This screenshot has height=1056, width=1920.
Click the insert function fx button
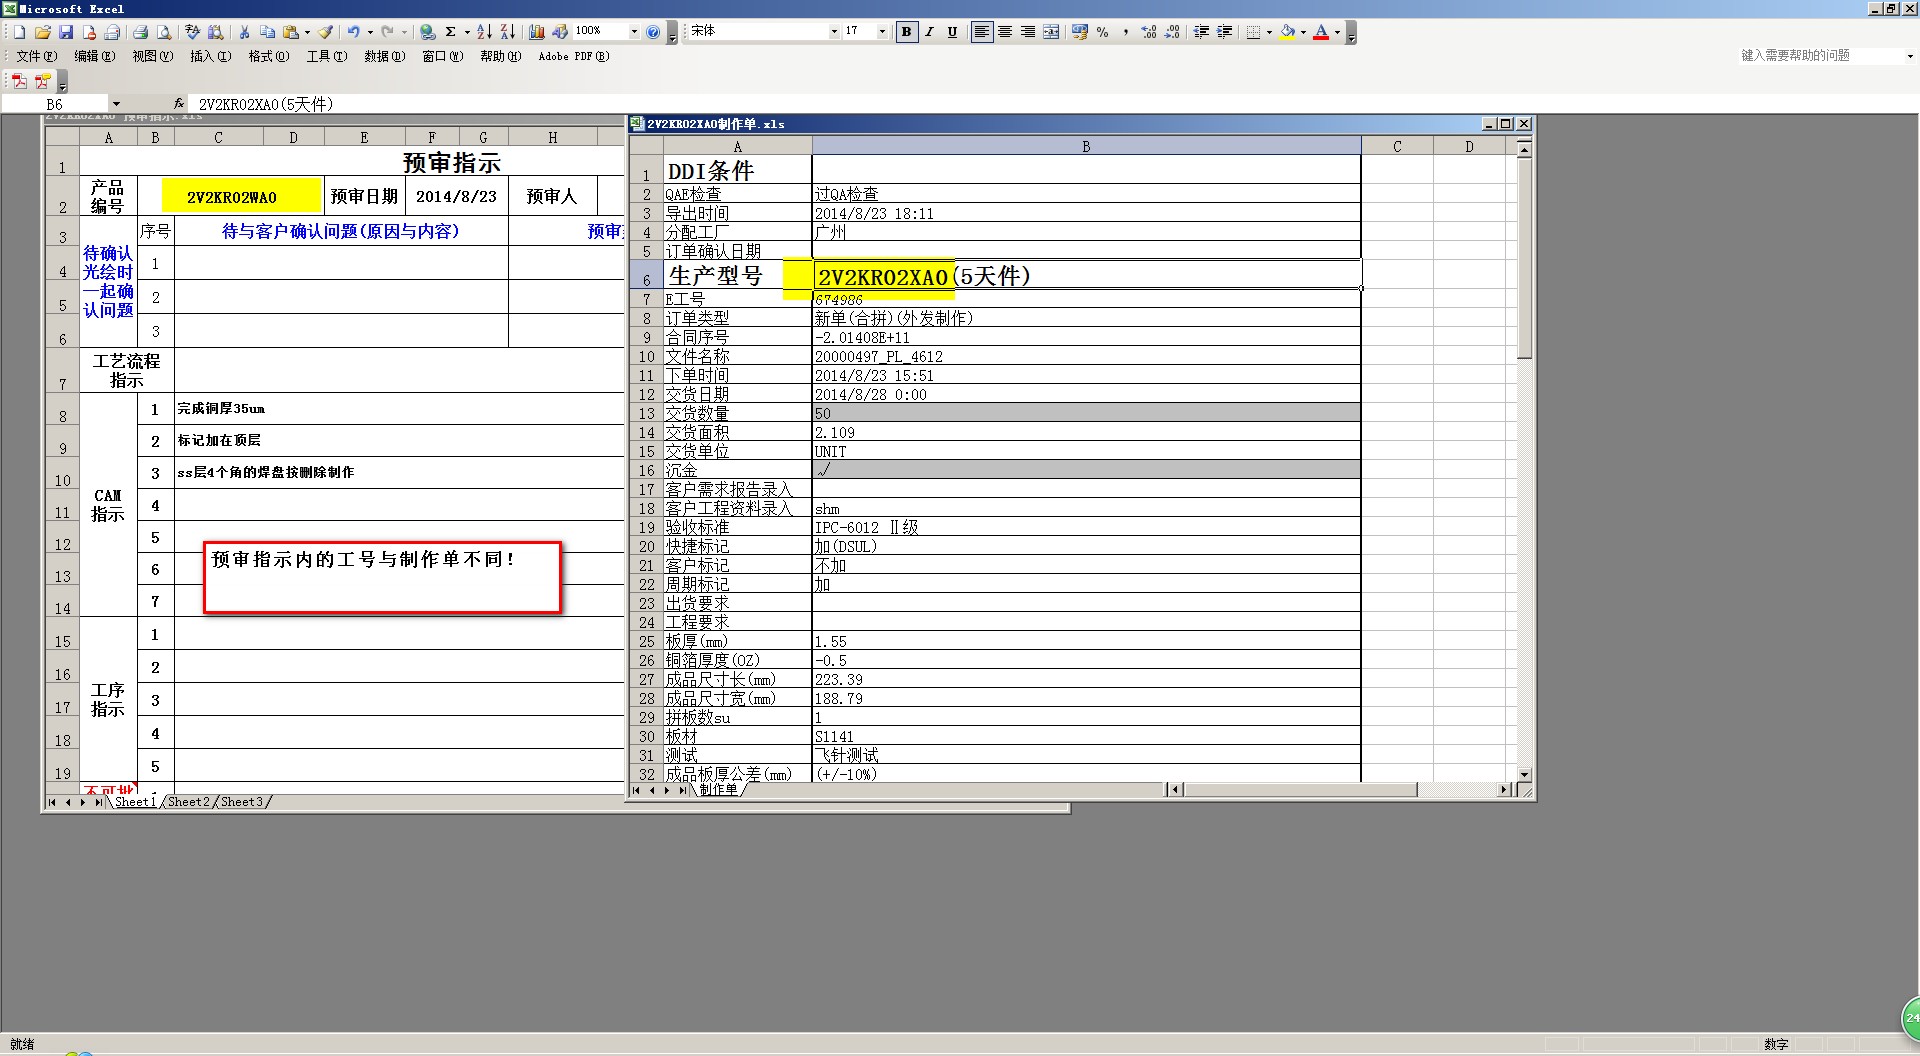(x=178, y=104)
